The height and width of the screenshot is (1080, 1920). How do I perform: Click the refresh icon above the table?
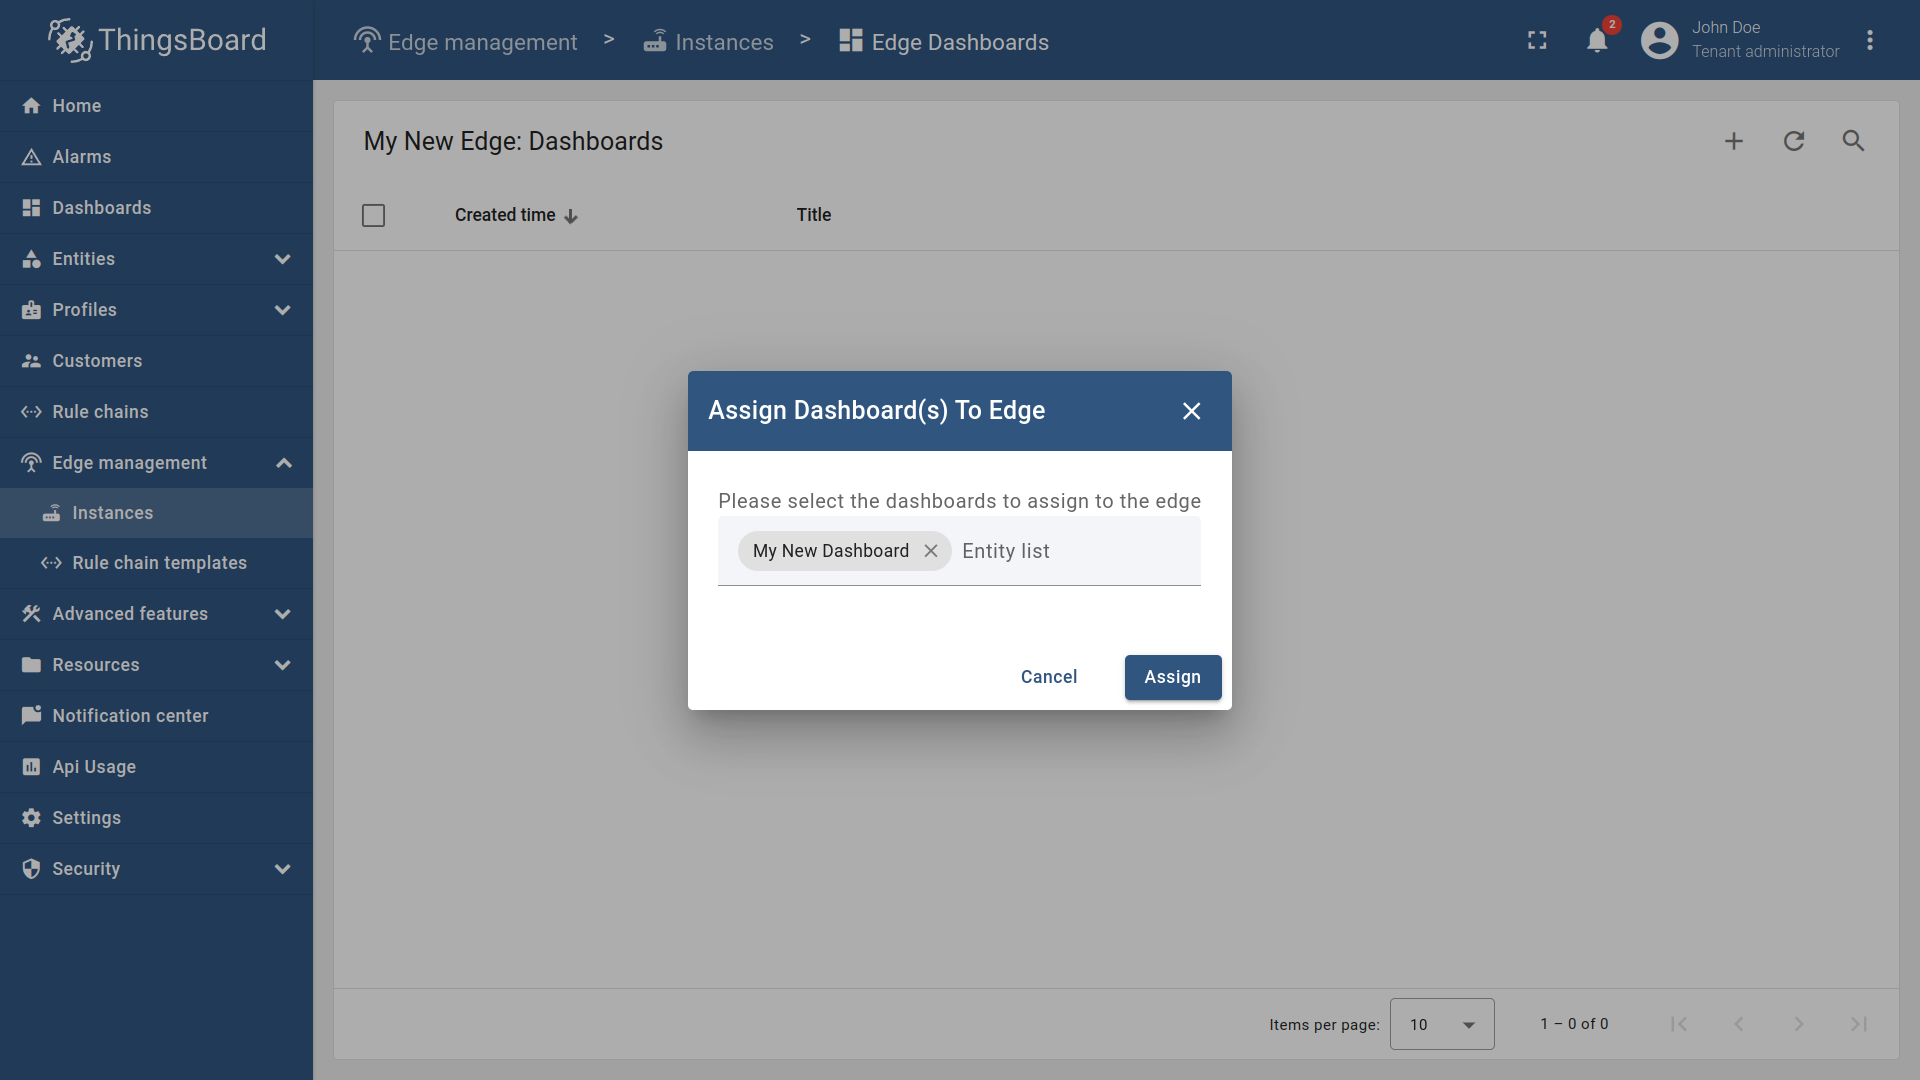(1793, 141)
